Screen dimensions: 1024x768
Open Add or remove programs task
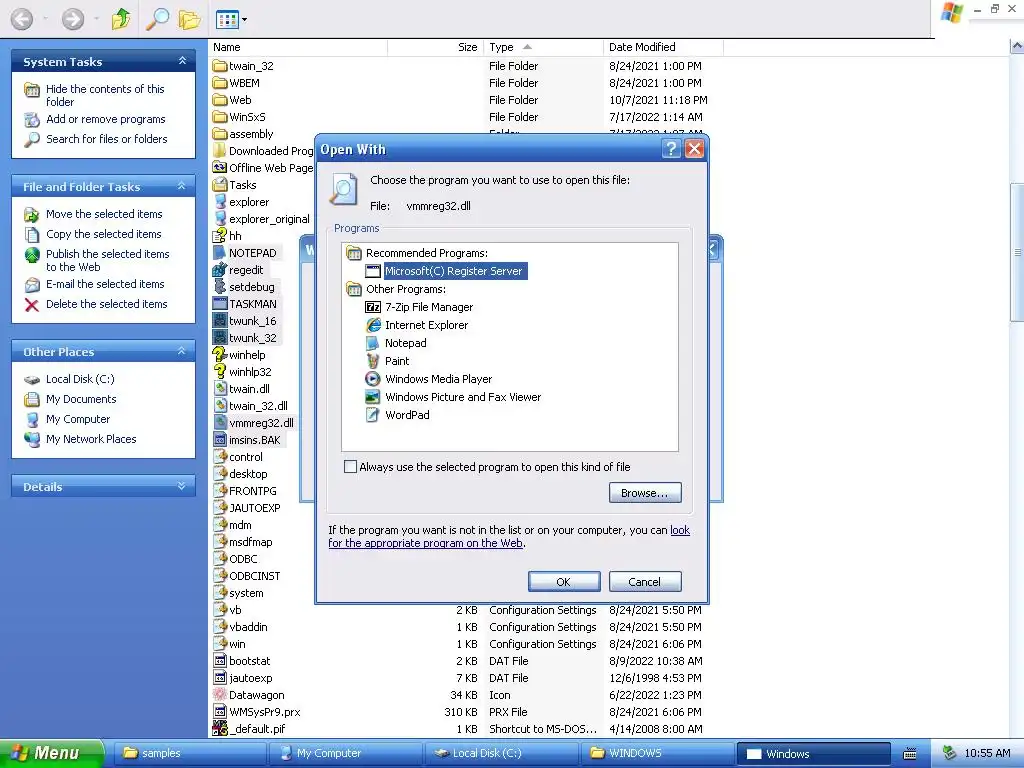click(105, 119)
